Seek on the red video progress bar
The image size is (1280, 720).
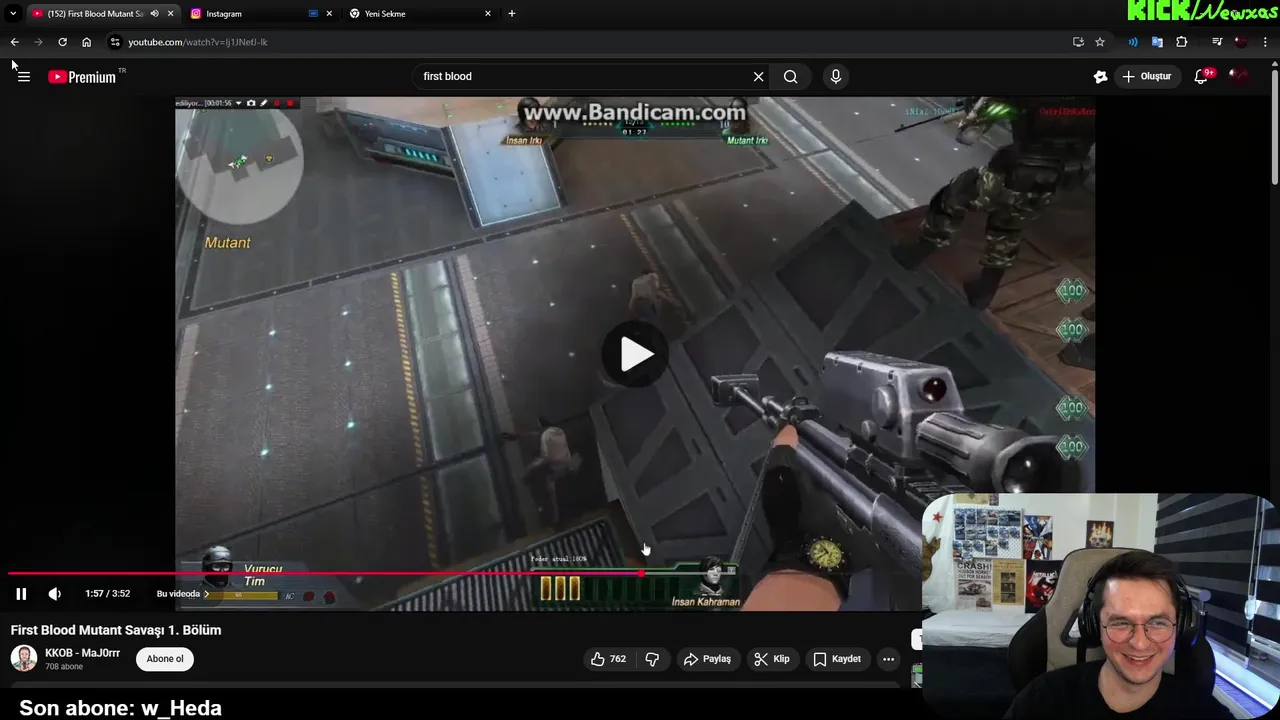(x=460, y=574)
